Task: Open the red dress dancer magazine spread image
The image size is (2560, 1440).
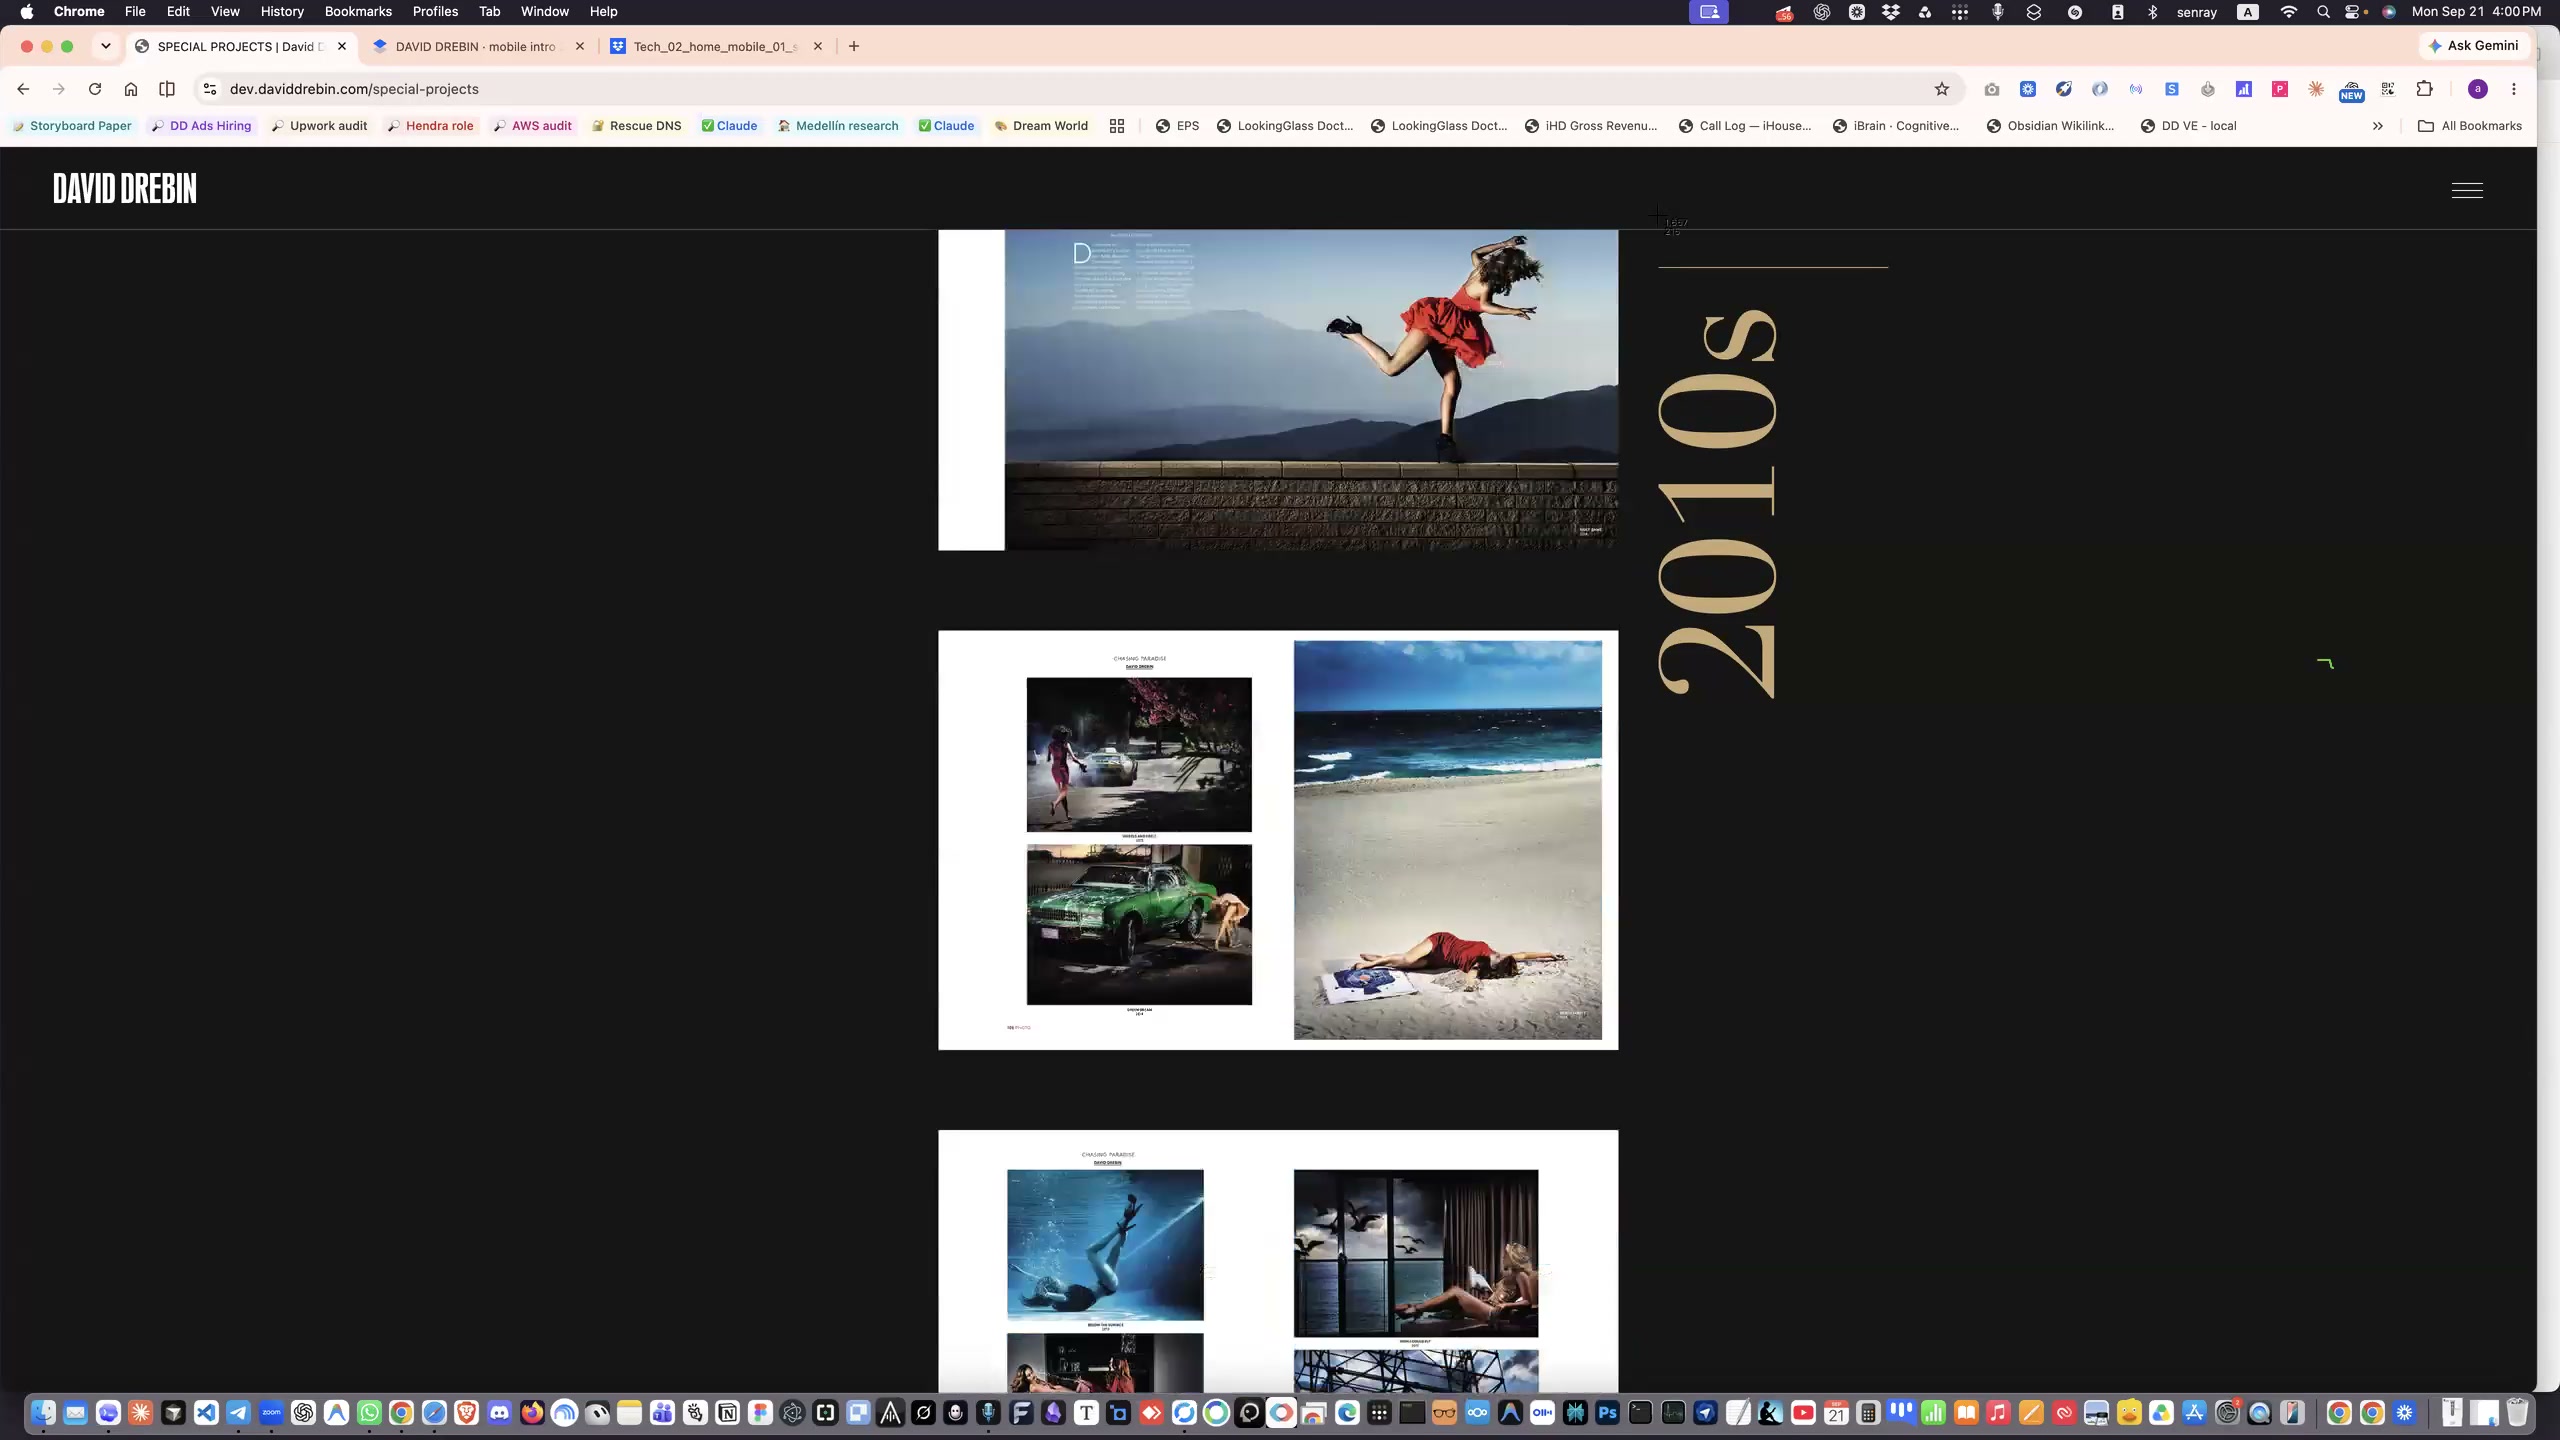Action: point(1278,390)
